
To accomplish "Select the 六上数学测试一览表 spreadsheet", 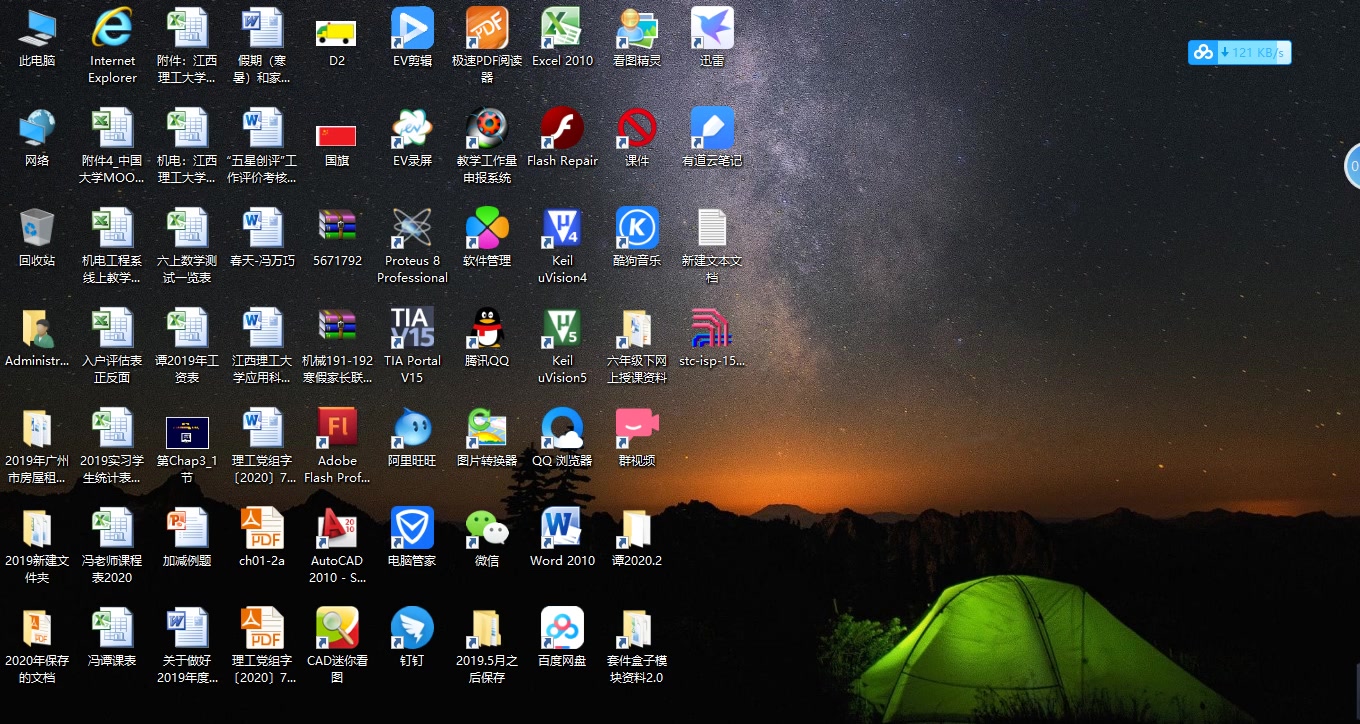I will pos(187,228).
